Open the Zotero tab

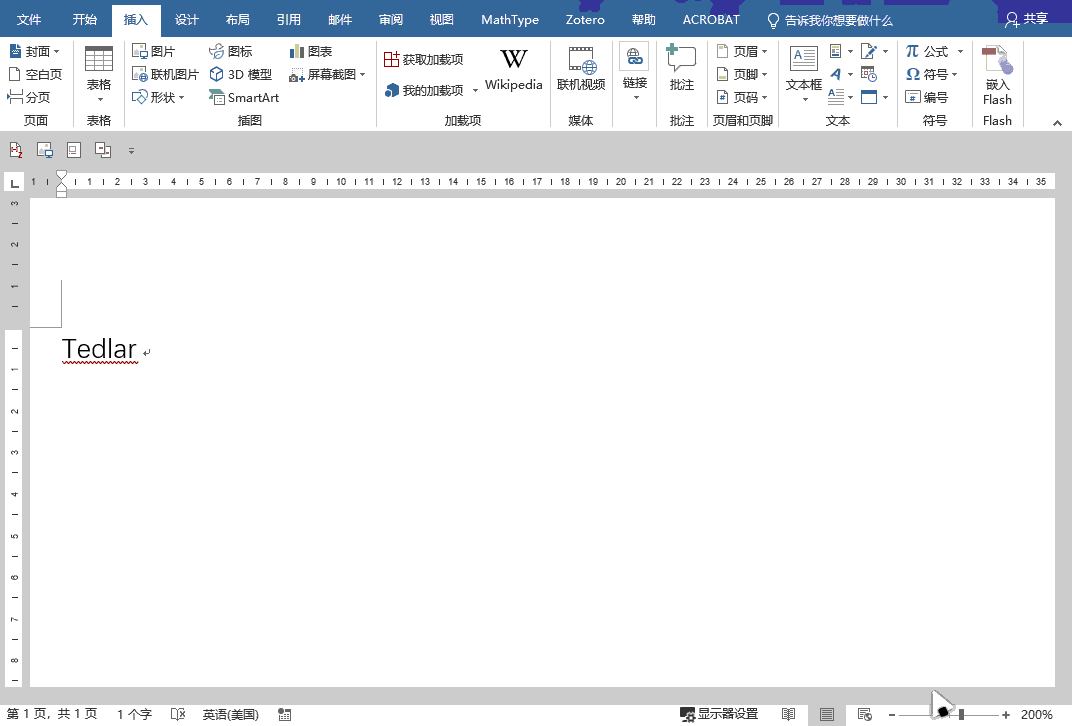[x=584, y=19]
